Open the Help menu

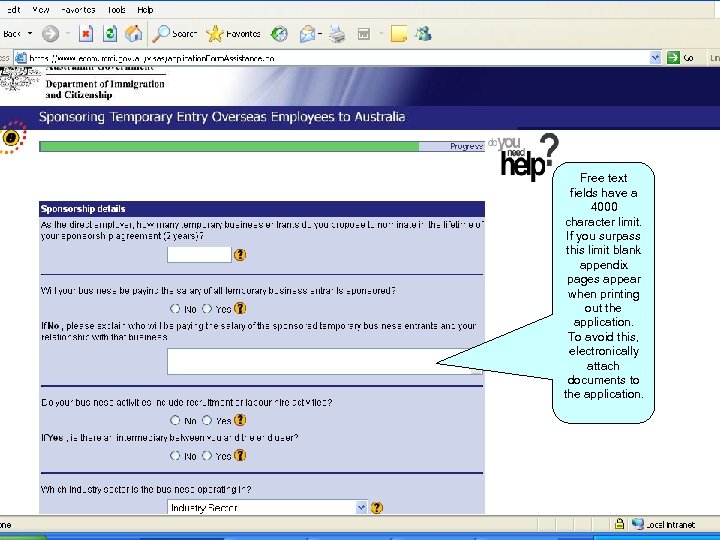tap(145, 10)
